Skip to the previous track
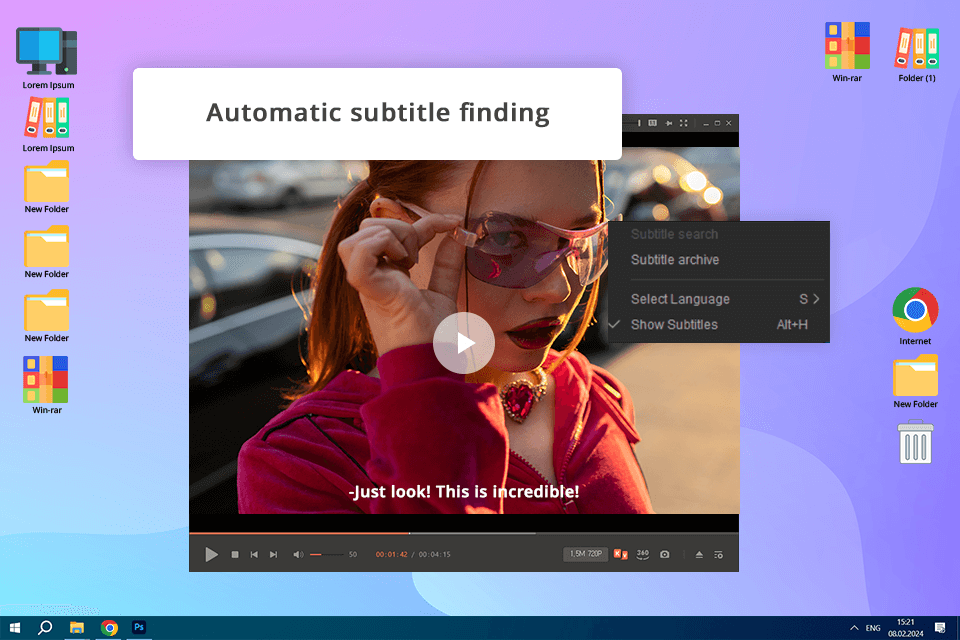 pos(254,554)
